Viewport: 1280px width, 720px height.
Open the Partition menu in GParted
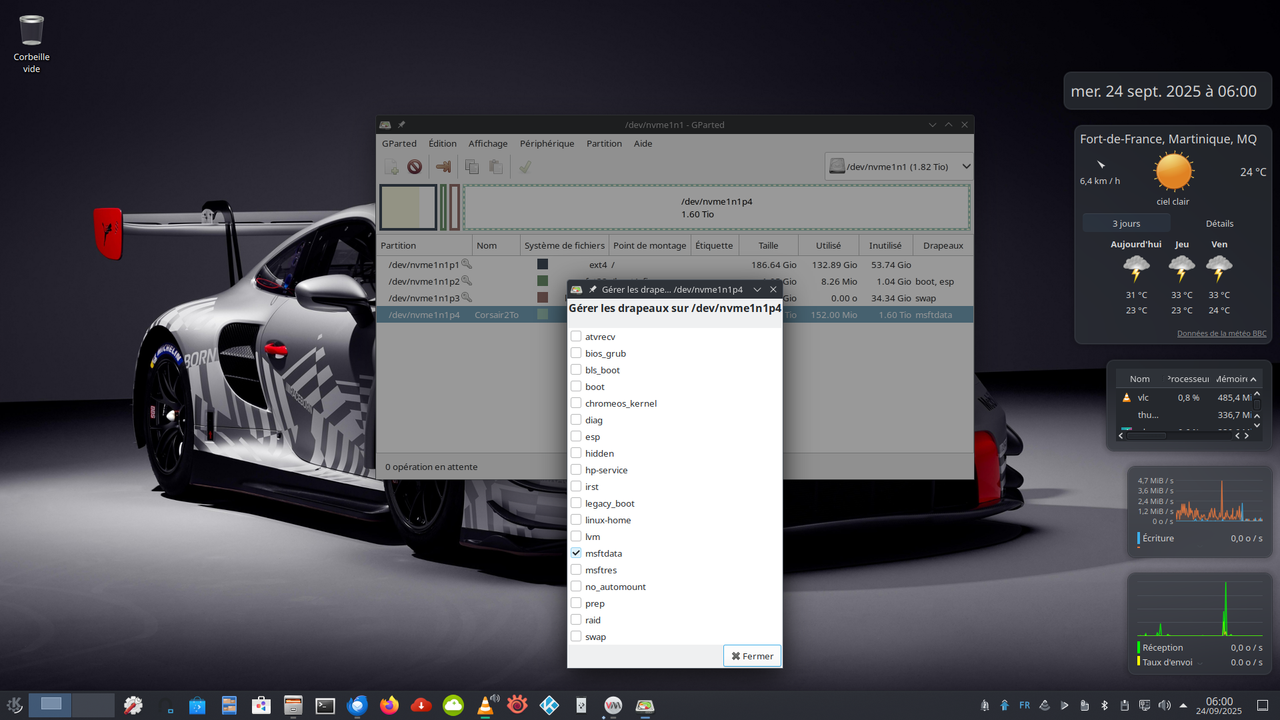[604, 143]
